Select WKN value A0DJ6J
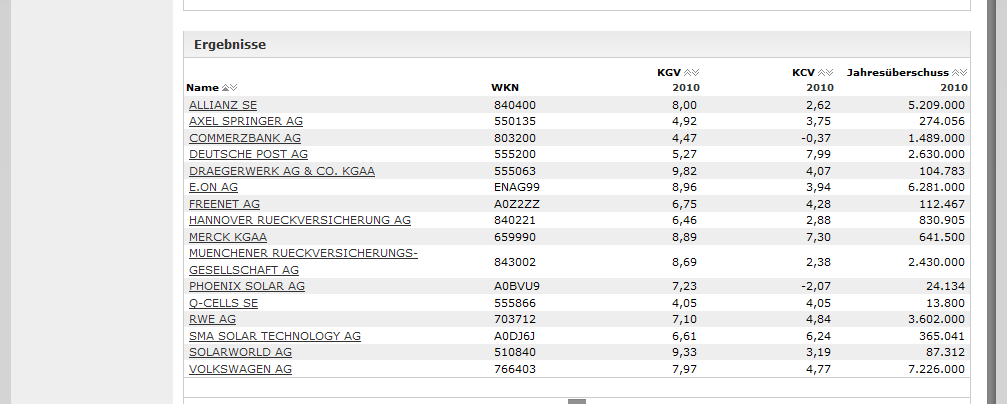 coord(516,336)
